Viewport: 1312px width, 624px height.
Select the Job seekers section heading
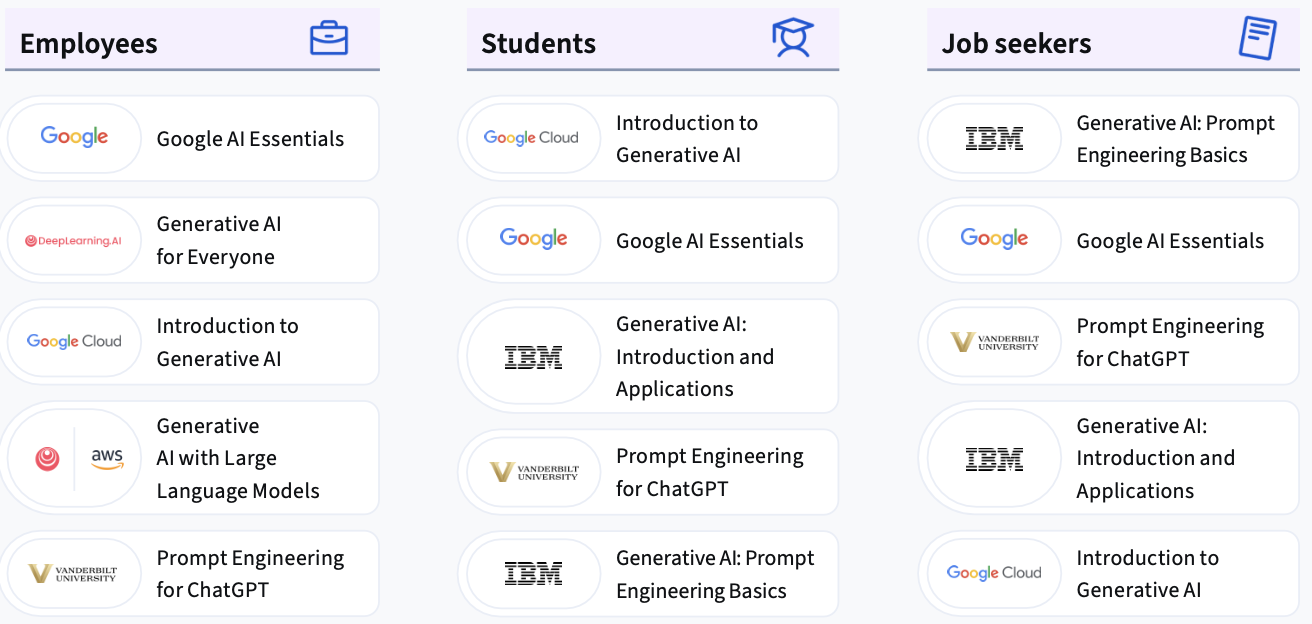tap(1016, 44)
